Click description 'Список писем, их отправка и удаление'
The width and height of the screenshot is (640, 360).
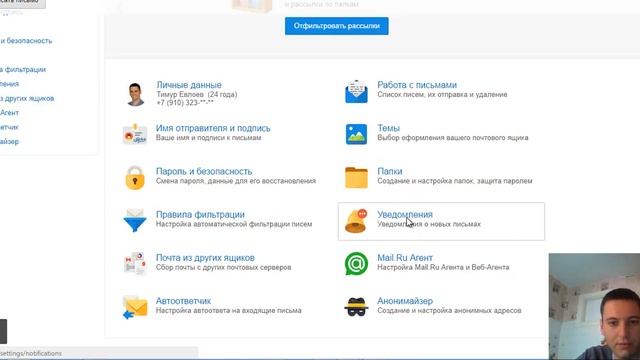442,94
